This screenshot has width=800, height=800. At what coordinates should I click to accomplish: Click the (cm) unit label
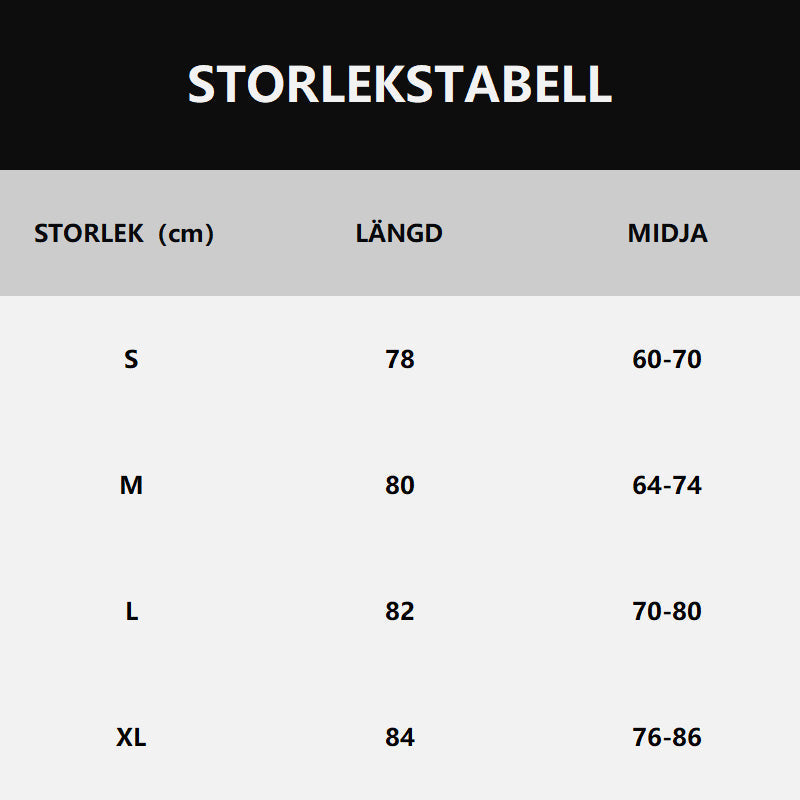(x=186, y=234)
